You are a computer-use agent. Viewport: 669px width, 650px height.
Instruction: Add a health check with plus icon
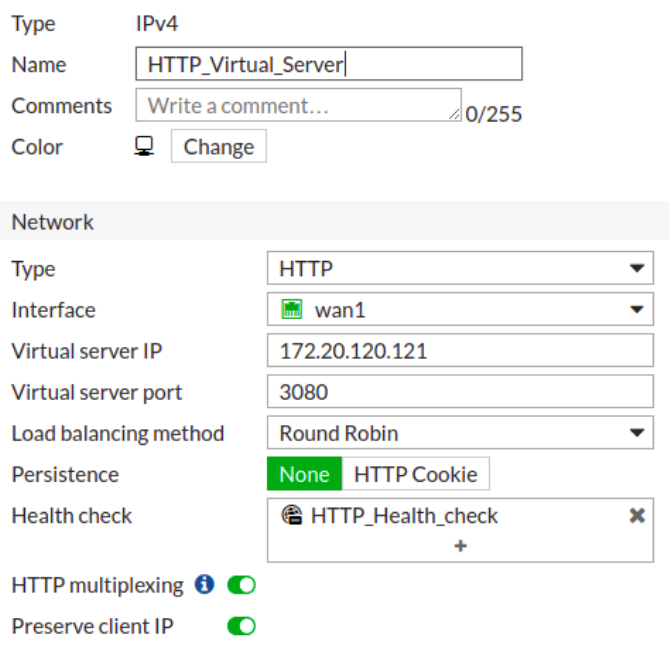460,546
